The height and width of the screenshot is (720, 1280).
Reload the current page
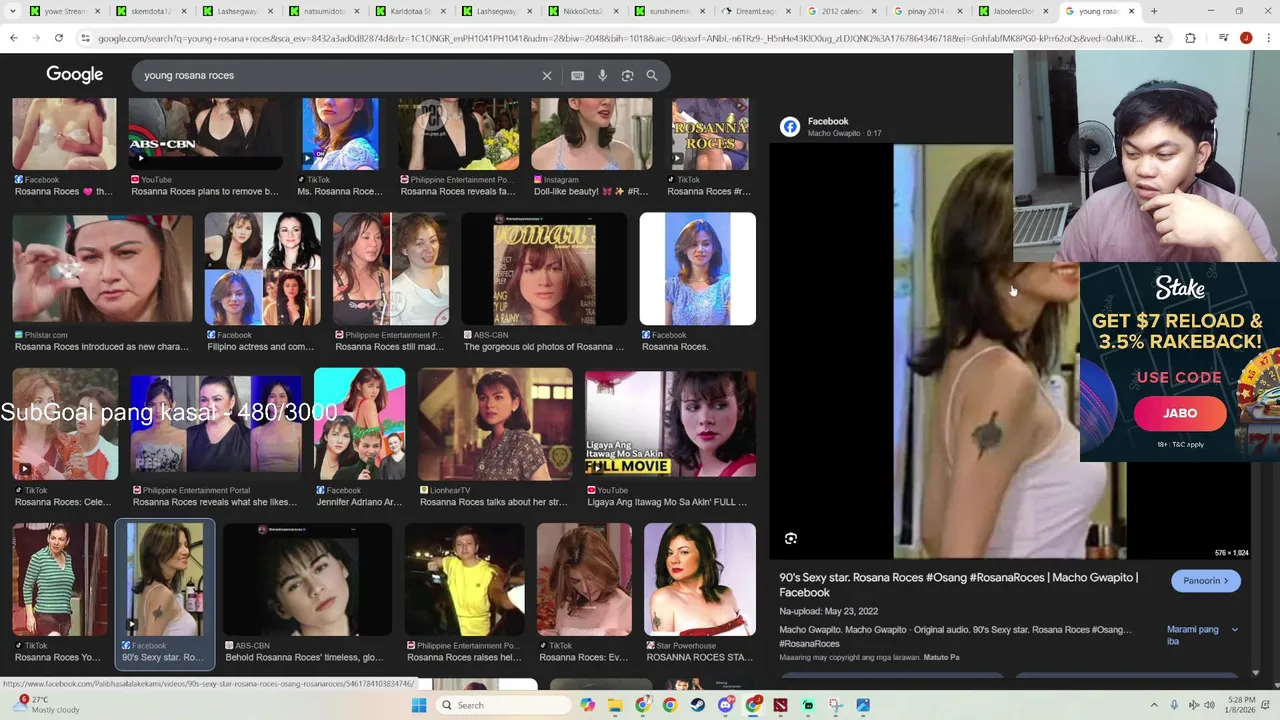pos(59,38)
